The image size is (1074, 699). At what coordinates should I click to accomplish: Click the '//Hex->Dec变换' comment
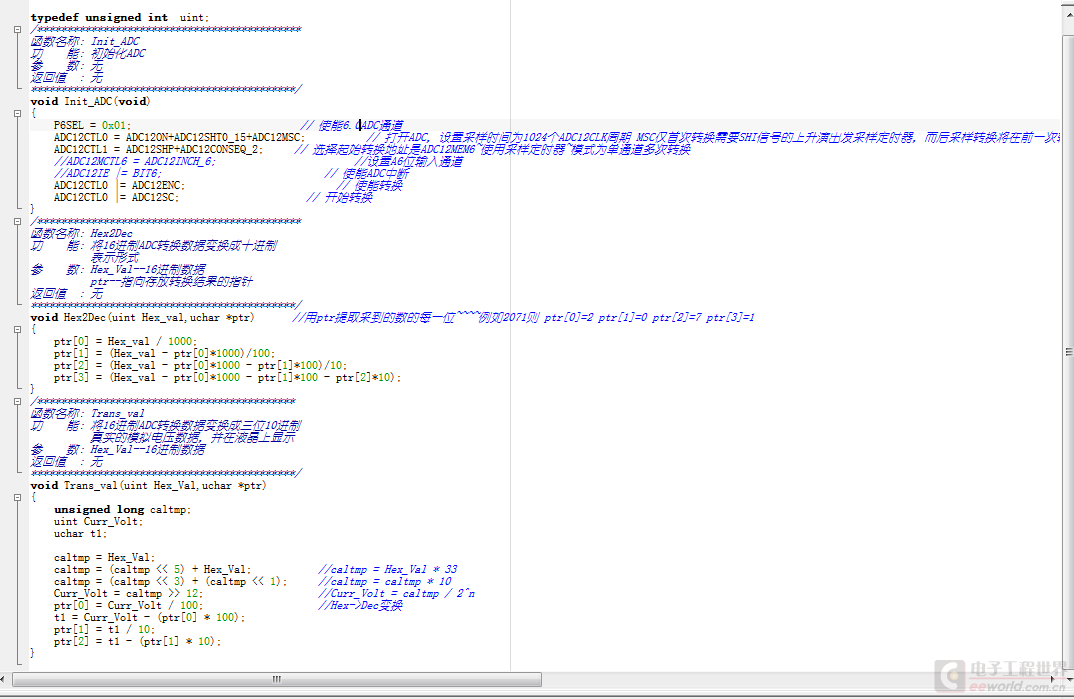pos(360,605)
